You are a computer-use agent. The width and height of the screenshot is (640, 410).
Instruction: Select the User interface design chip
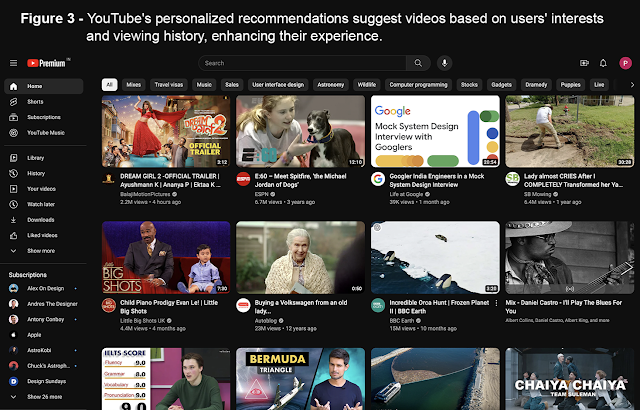coord(278,85)
